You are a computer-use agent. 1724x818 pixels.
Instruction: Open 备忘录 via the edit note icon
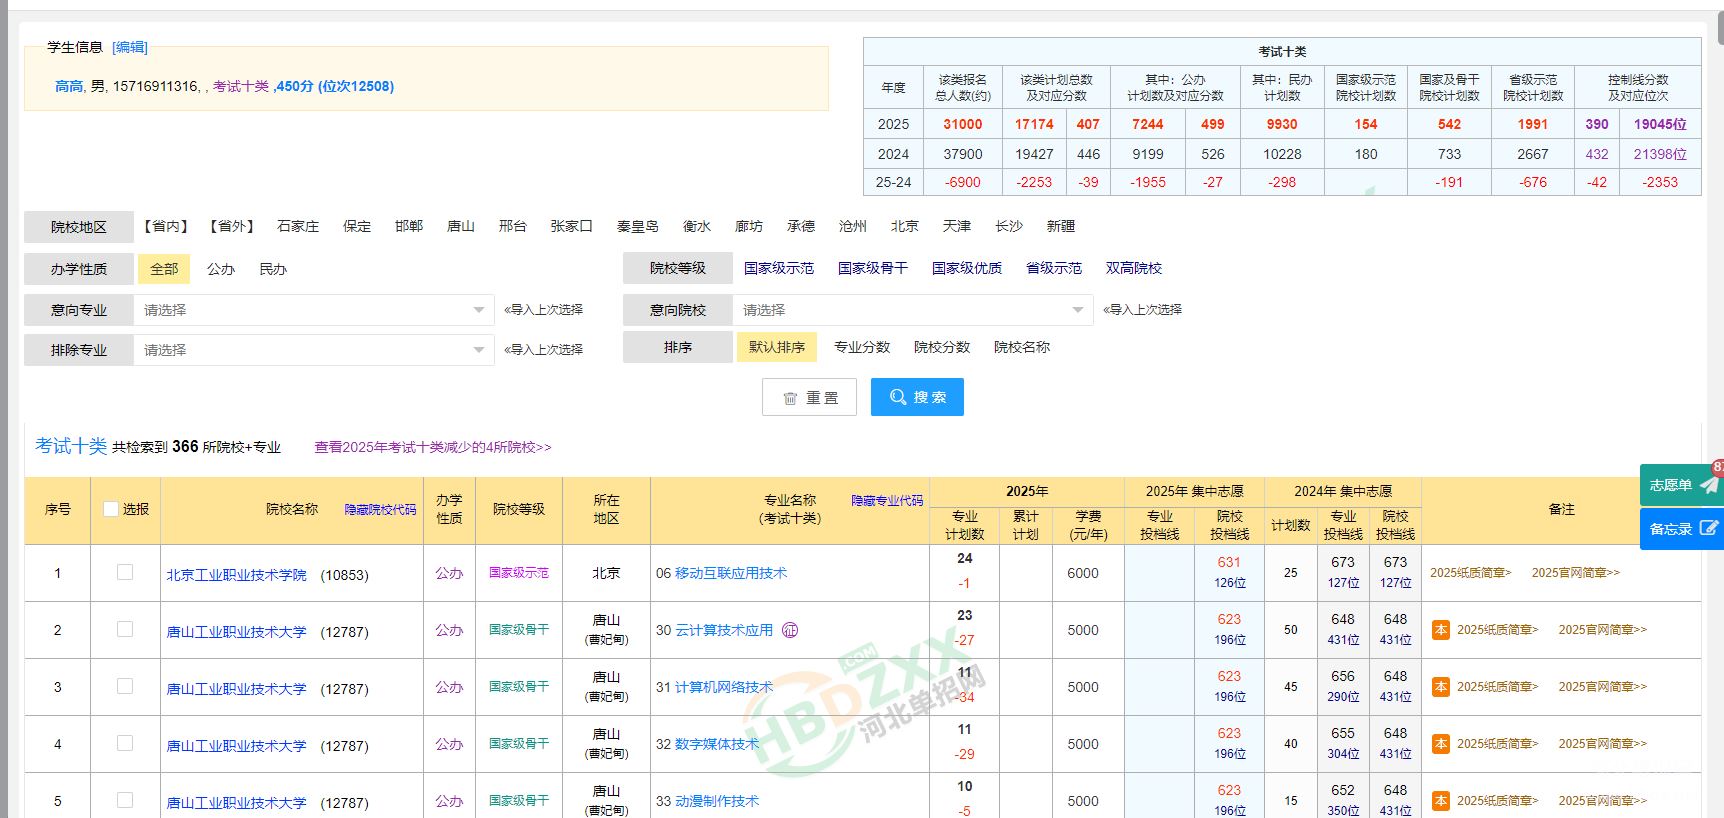pos(1709,528)
